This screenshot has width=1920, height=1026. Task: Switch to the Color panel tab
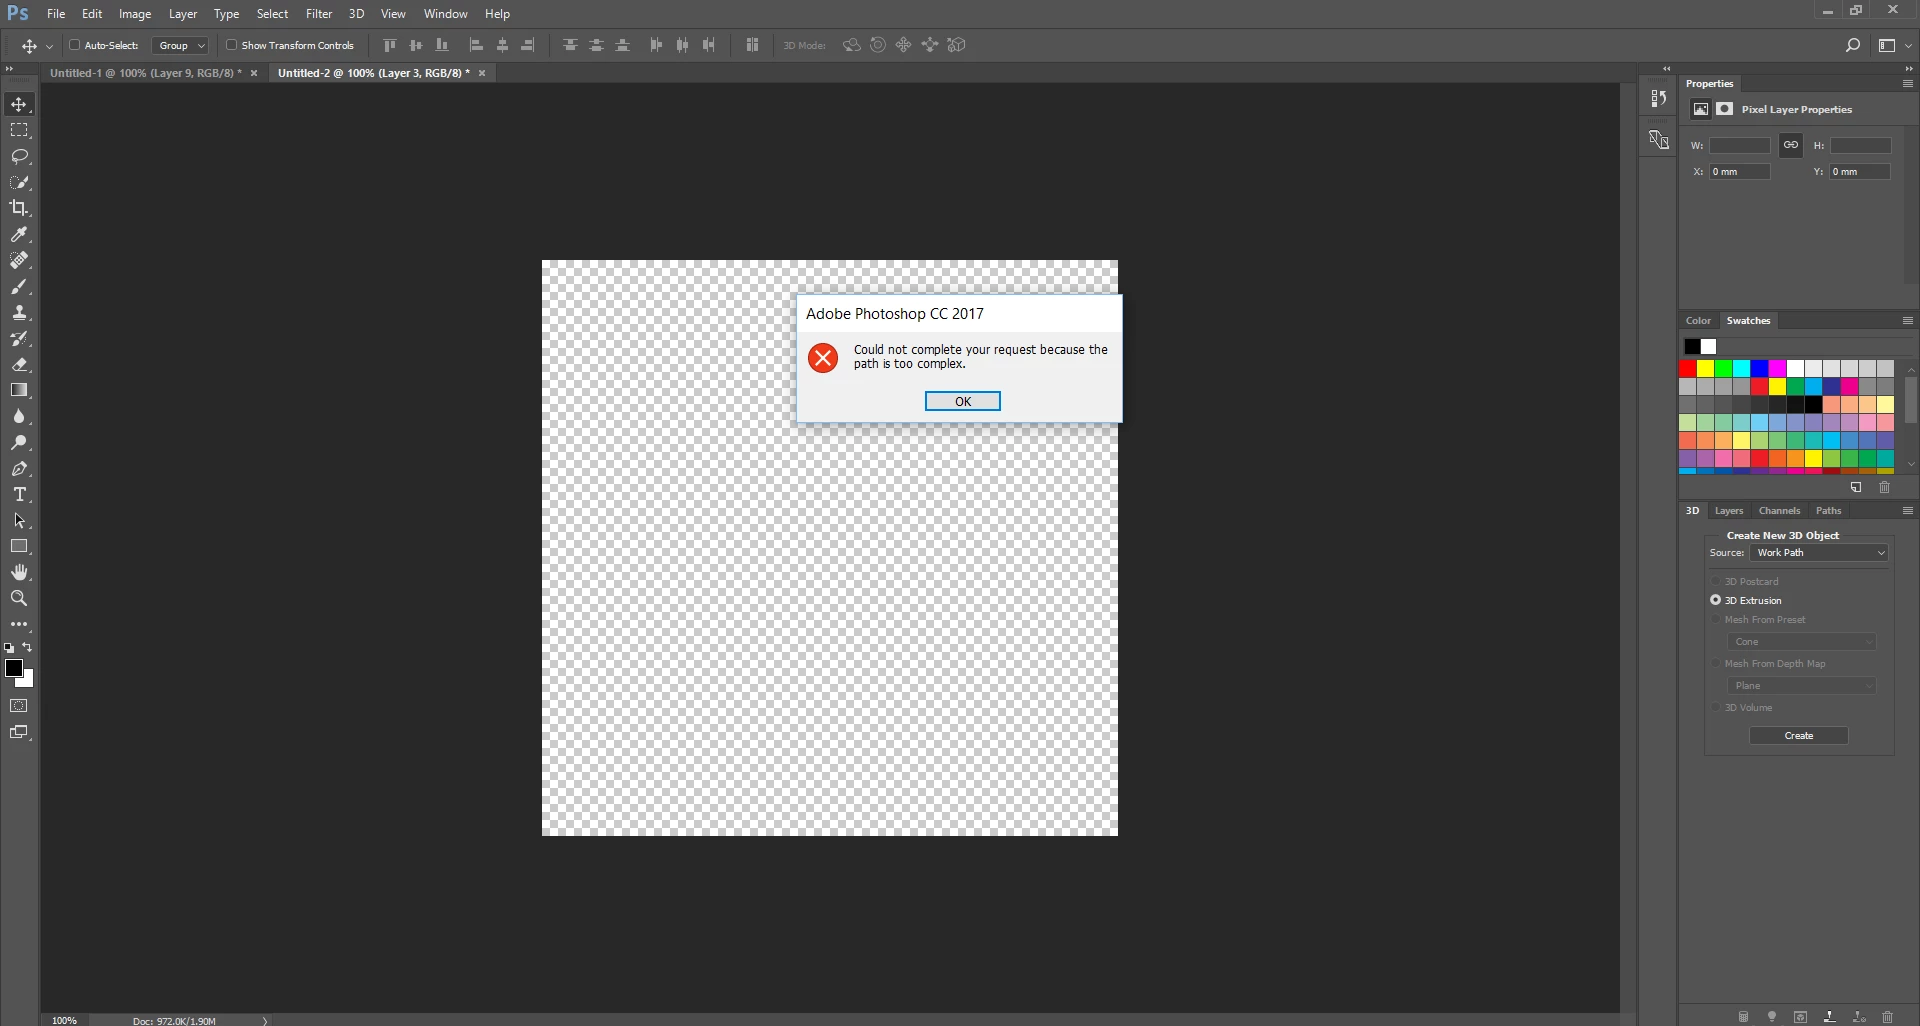pyautogui.click(x=1698, y=320)
